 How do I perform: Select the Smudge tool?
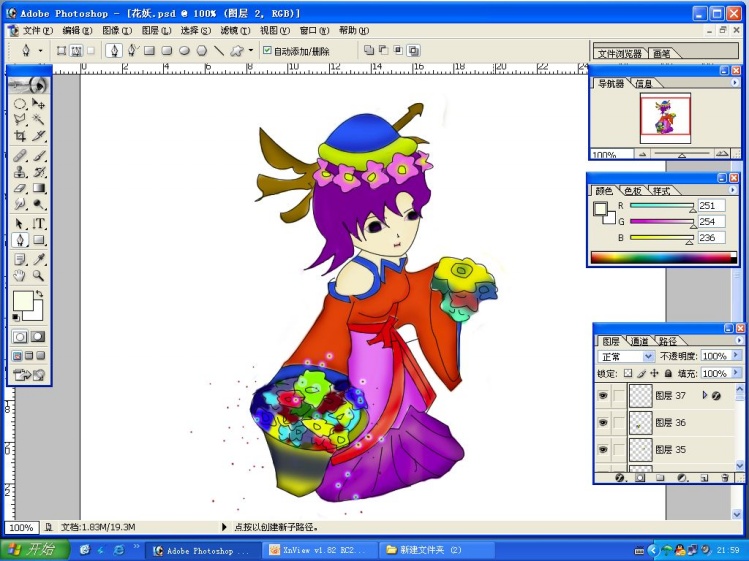click(x=20, y=205)
